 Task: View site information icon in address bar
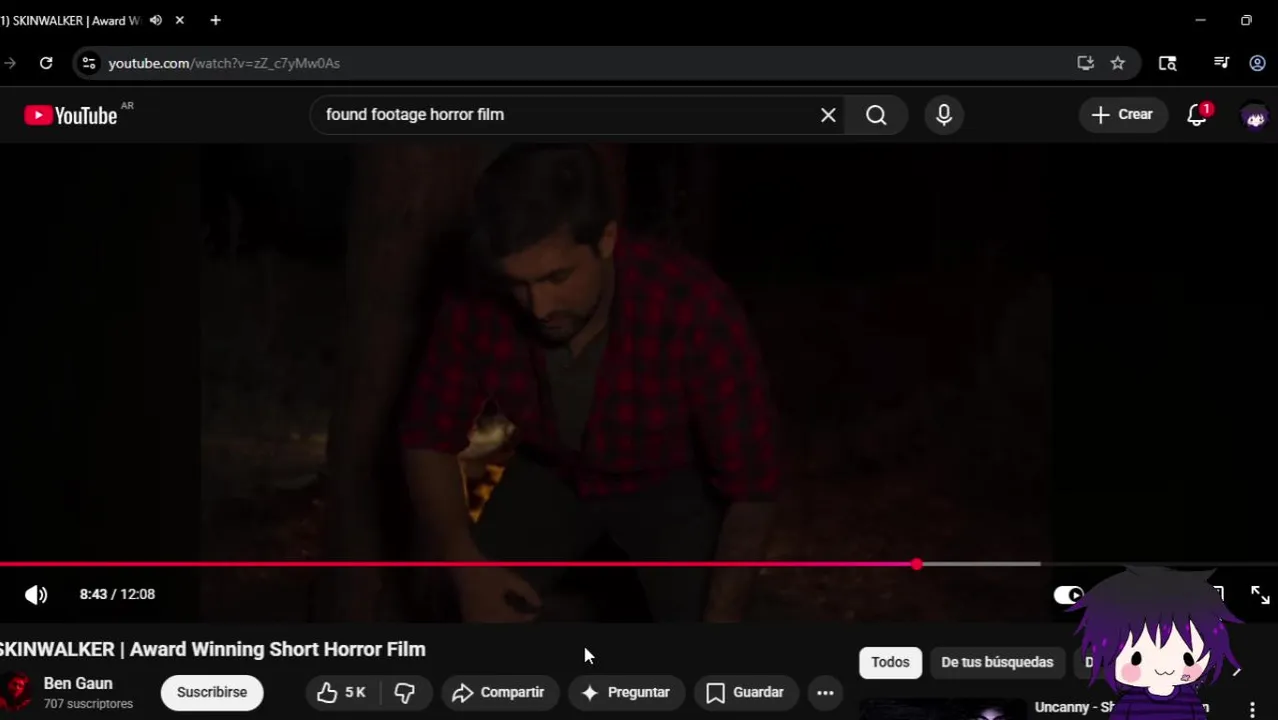coord(89,63)
